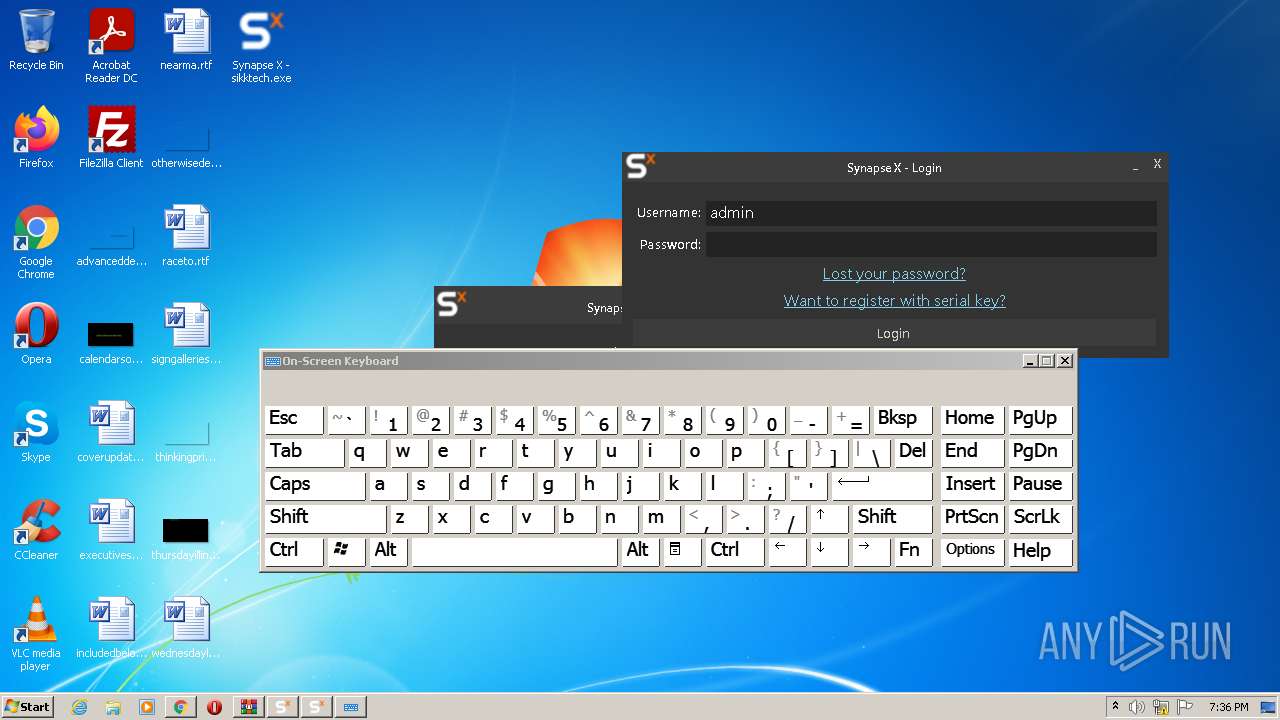The width and height of the screenshot is (1280, 720).
Task: Click the Tab key on keyboard
Action: 304,452
